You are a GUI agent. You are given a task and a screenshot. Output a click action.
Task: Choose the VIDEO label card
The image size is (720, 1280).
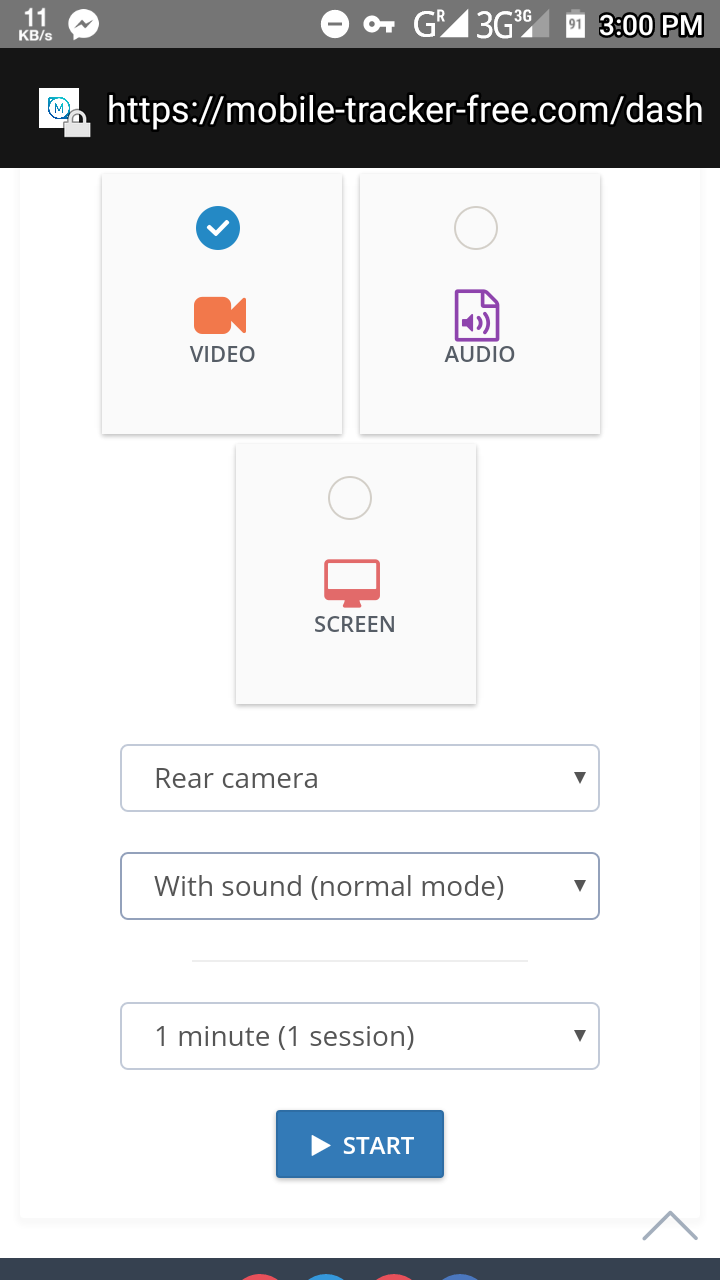[x=222, y=354]
